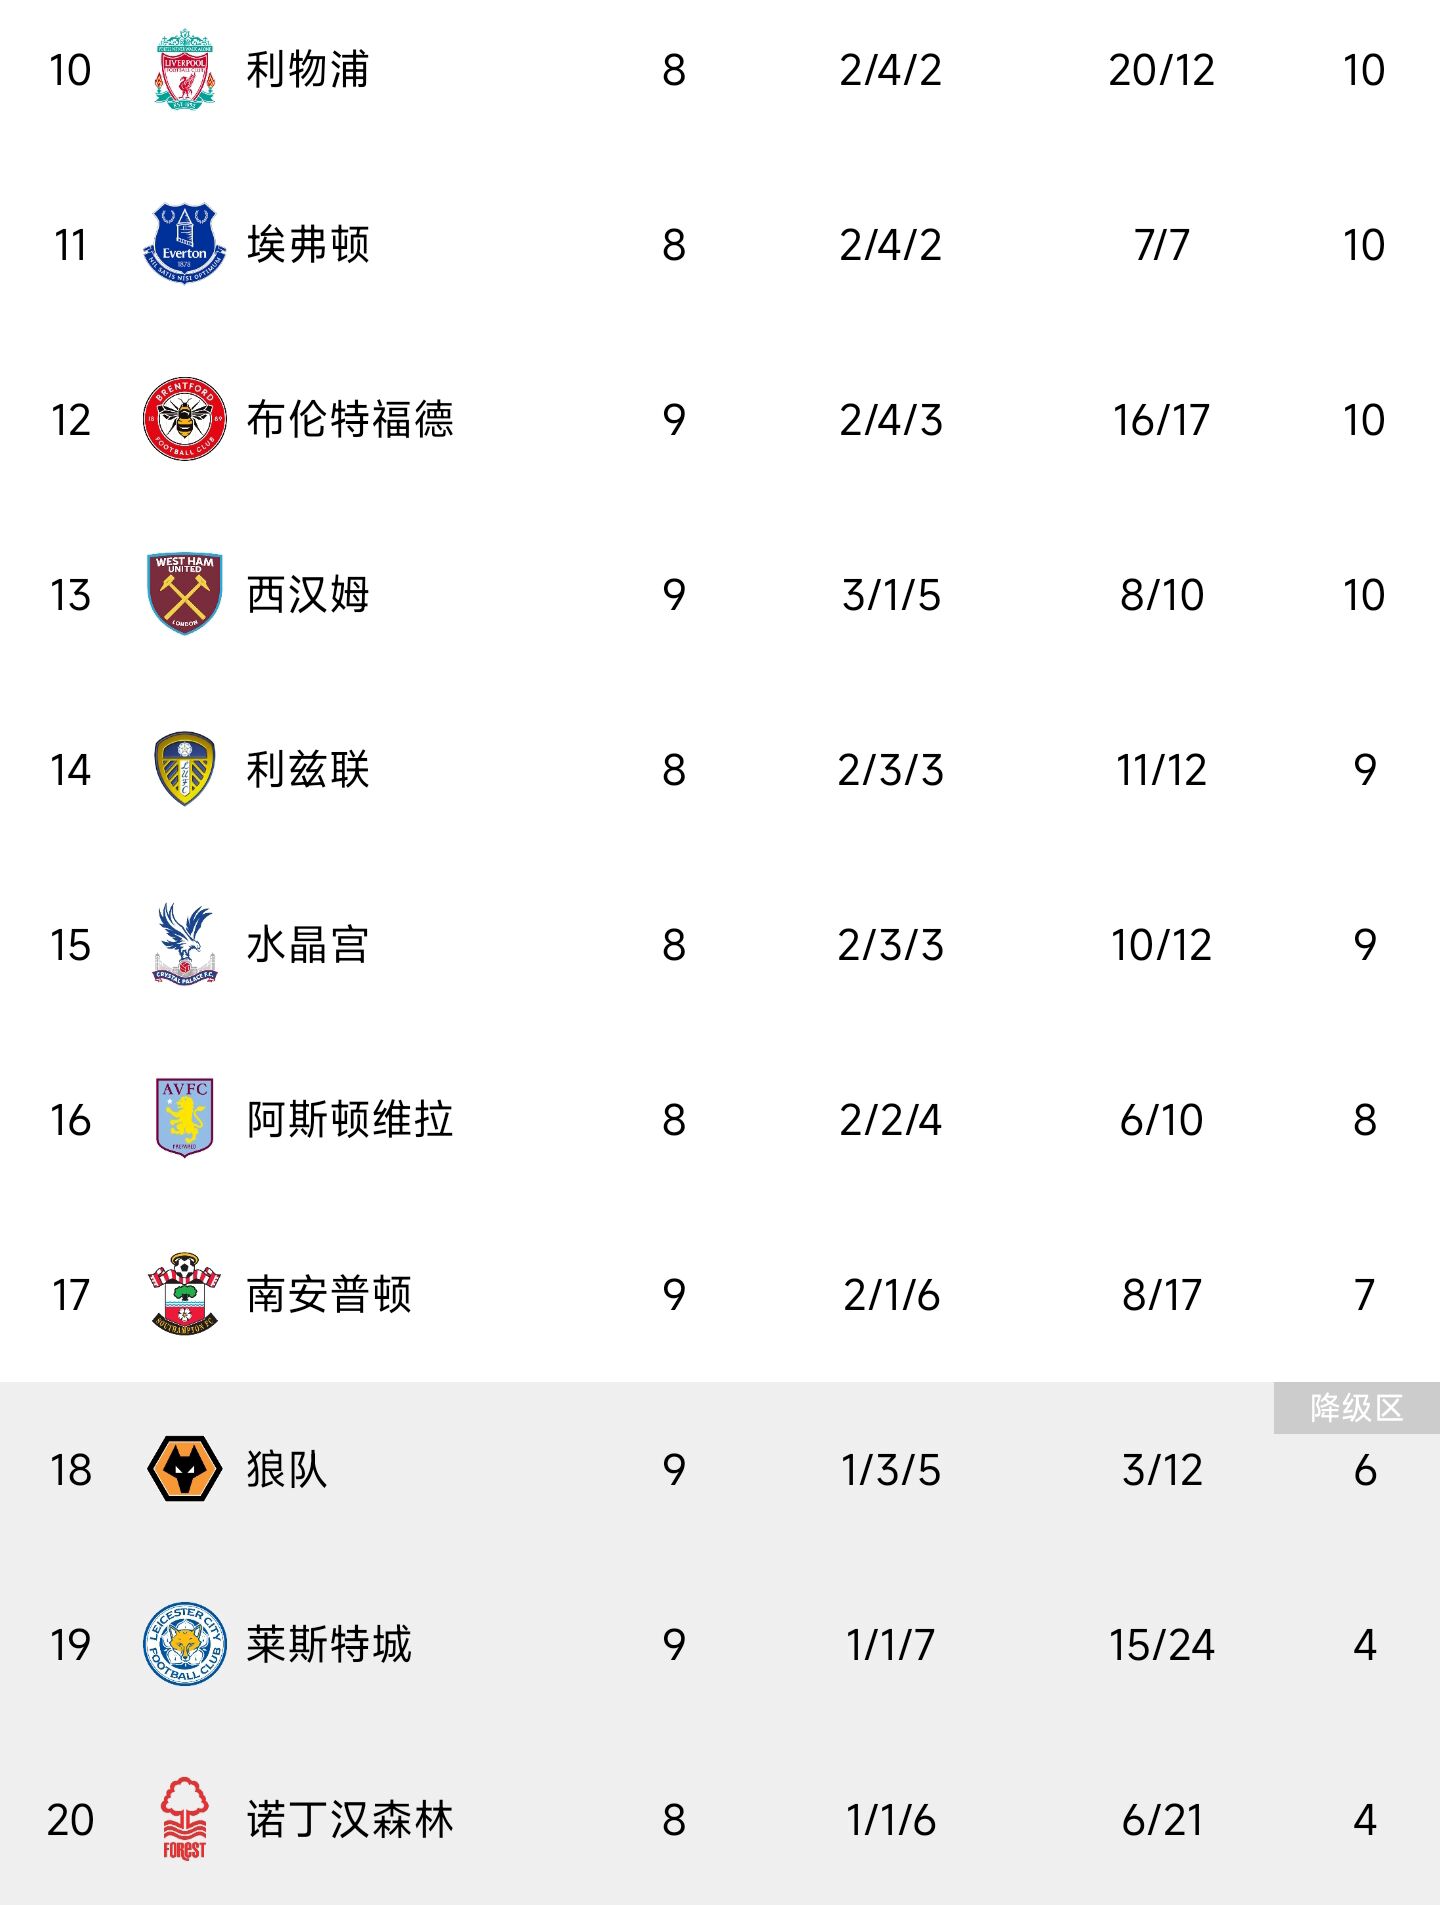Open team page for 布伦特福德
Viewport: 1440px width, 1905px height.
coord(350,420)
